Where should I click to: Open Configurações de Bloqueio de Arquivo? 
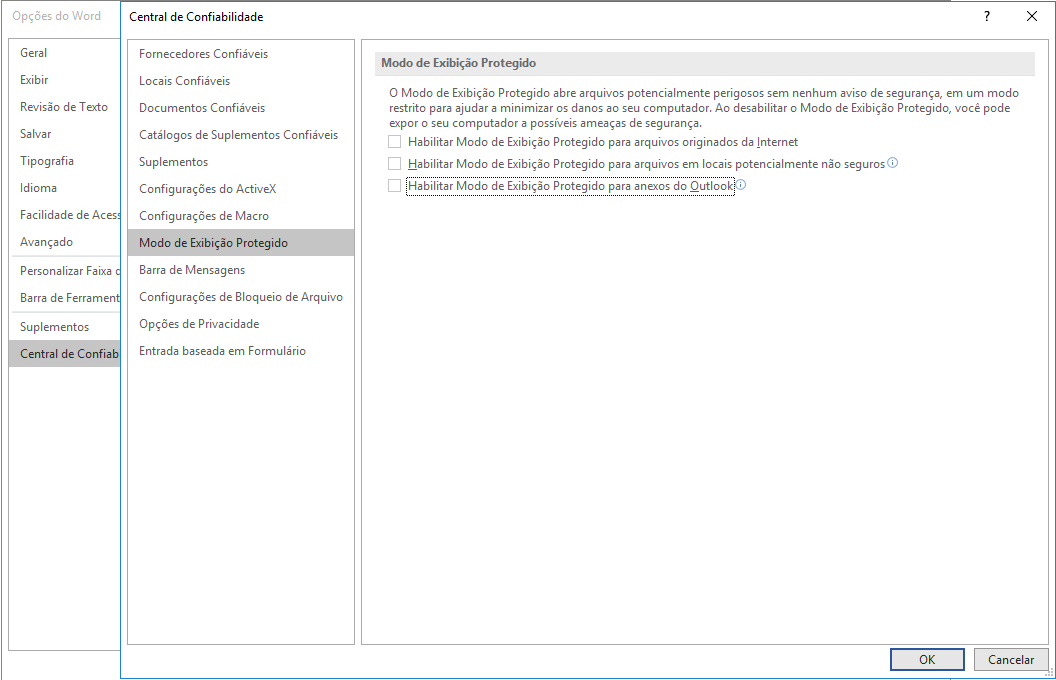tap(241, 297)
